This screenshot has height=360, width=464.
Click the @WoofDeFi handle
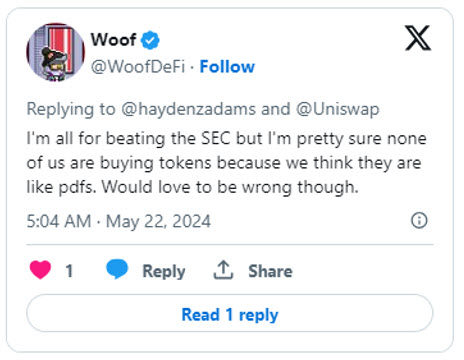(x=138, y=67)
